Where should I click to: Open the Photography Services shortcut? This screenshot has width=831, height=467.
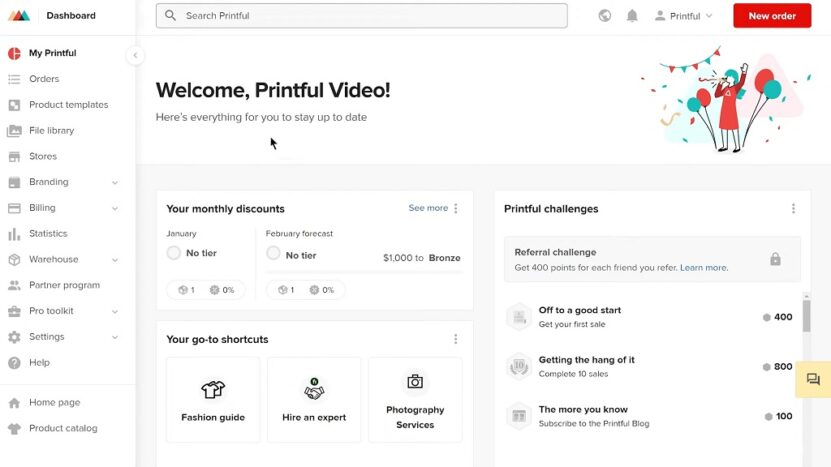click(415, 400)
